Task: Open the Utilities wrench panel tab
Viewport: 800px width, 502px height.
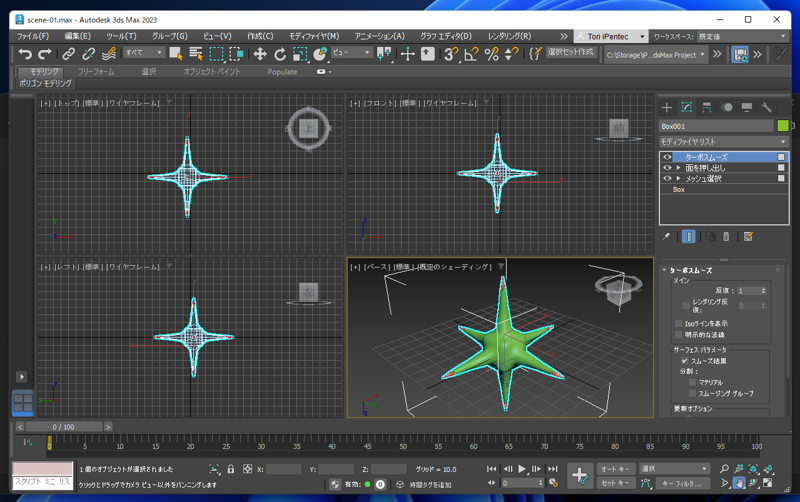Action: tap(766, 107)
